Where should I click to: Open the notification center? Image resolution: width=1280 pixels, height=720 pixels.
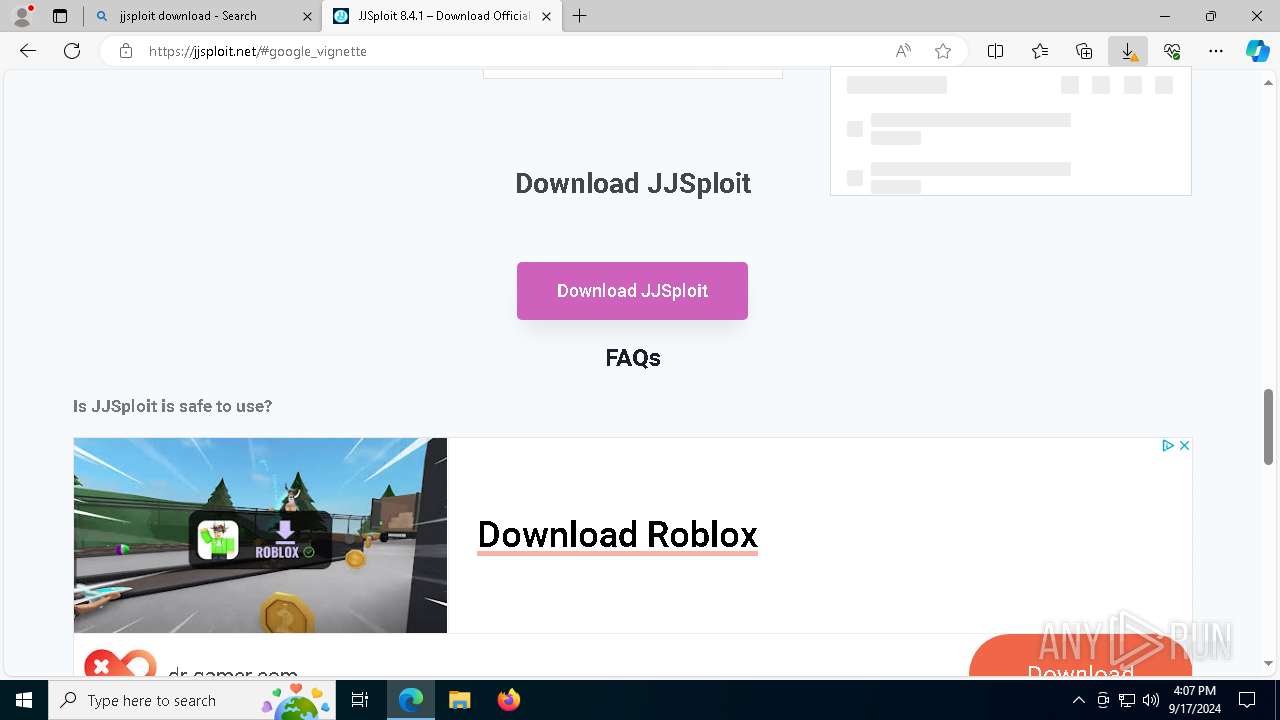click(x=1247, y=700)
